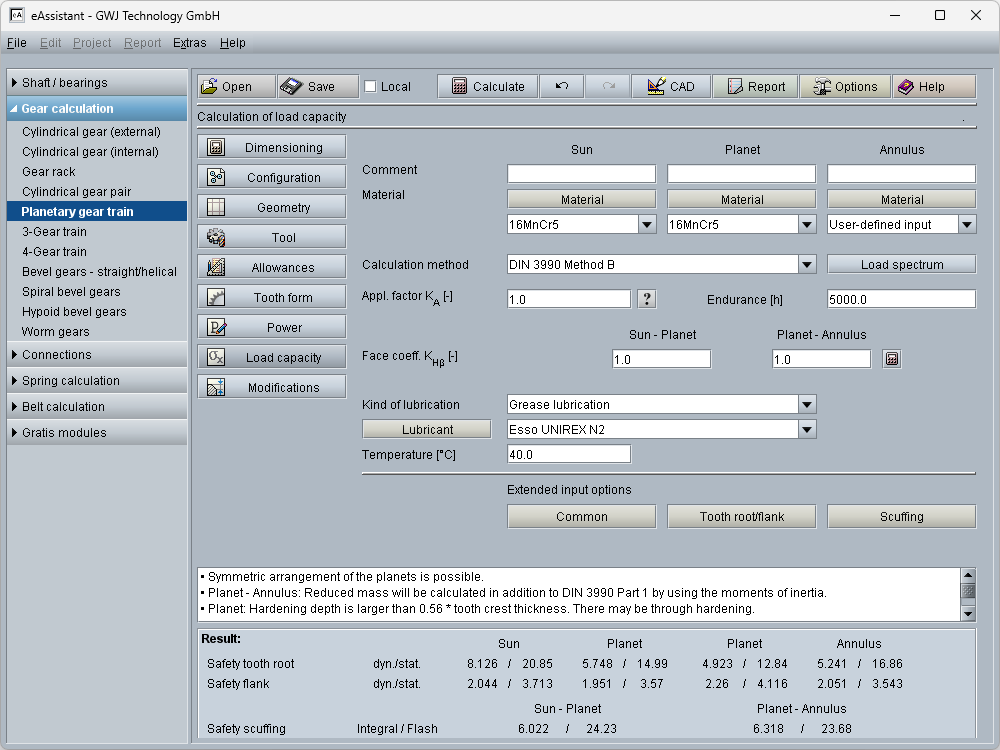Click the Calculate toolbar button

487,87
